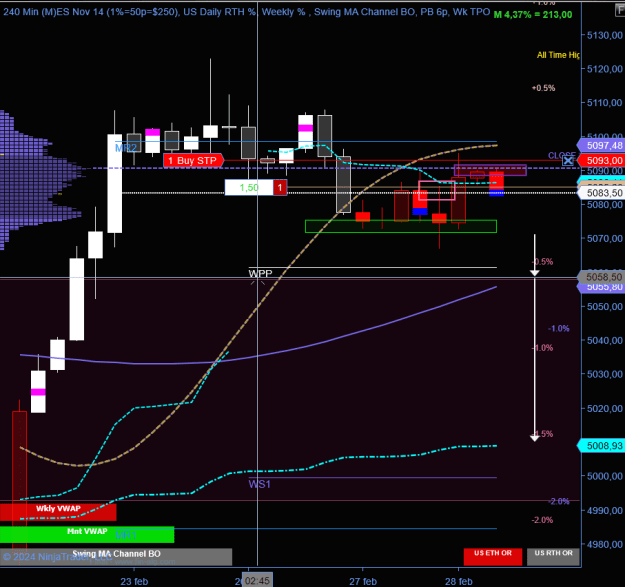Click the +0.5% level label
The image size is (625, 587).
543,88
